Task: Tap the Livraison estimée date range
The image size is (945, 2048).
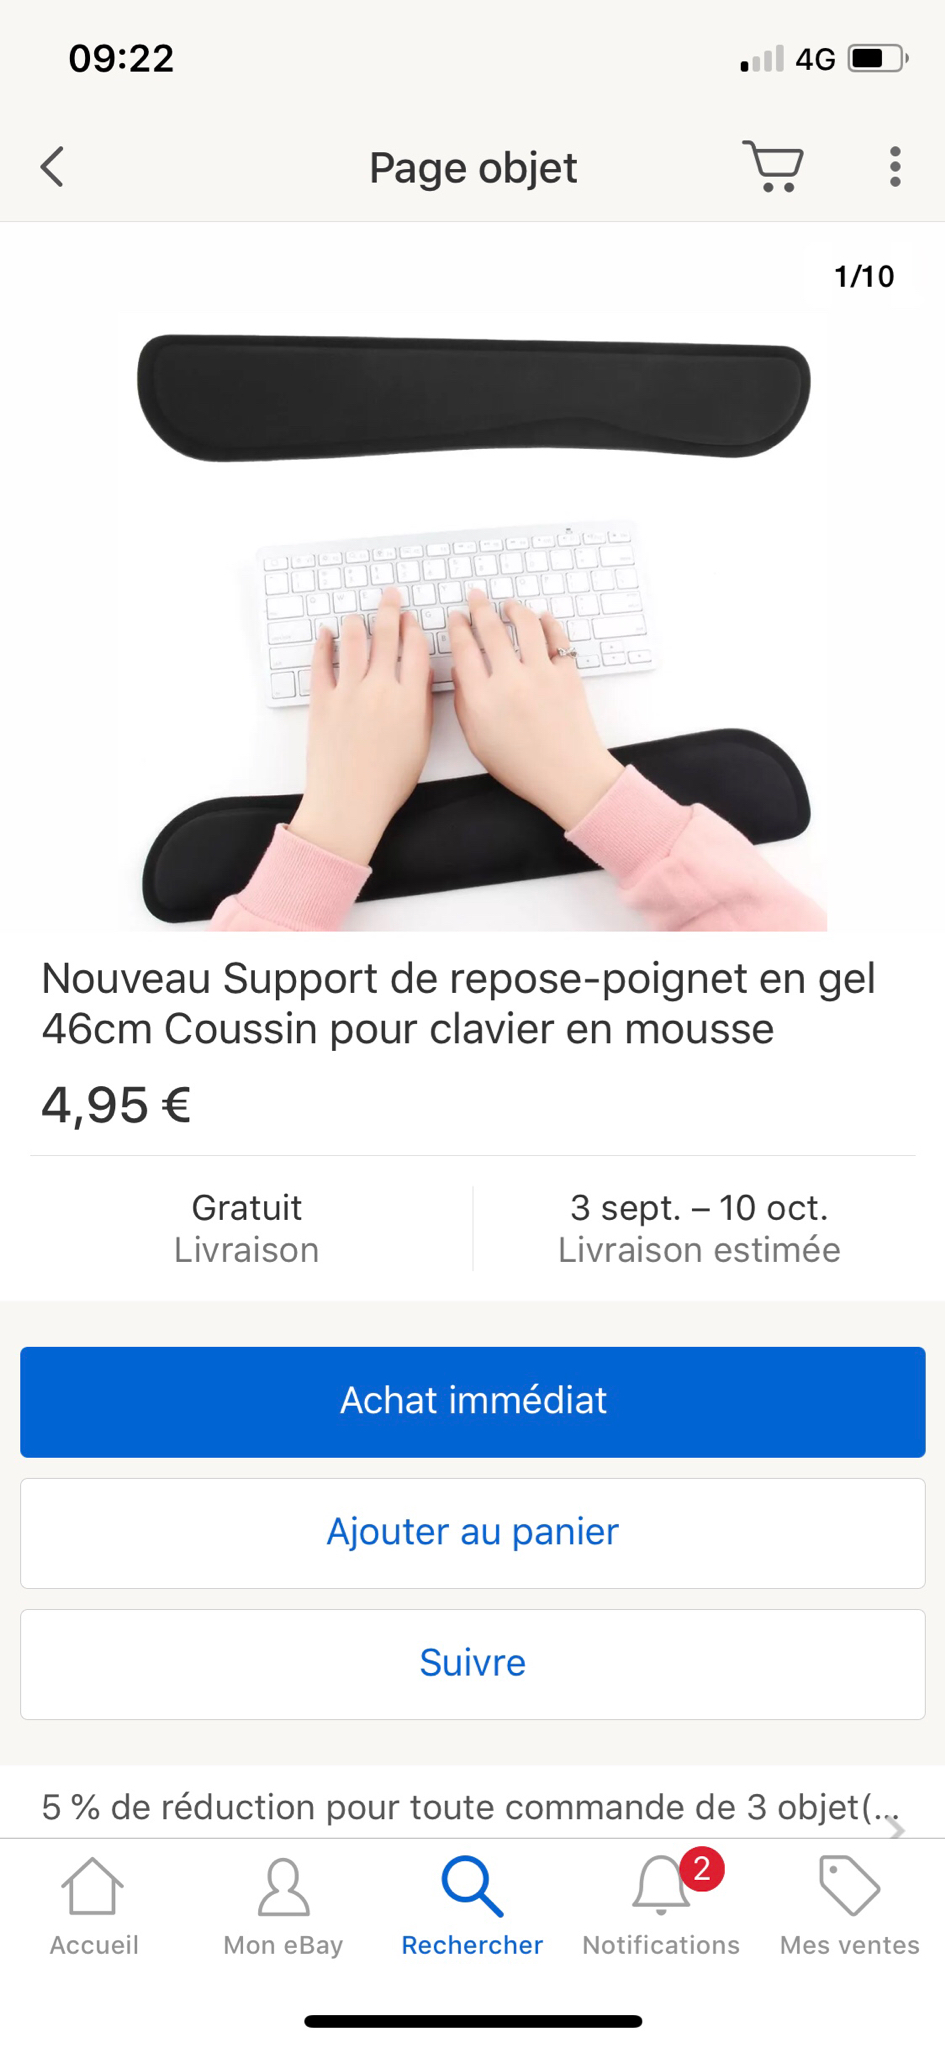Action: pyautogui.click(x=699, y=1228)
